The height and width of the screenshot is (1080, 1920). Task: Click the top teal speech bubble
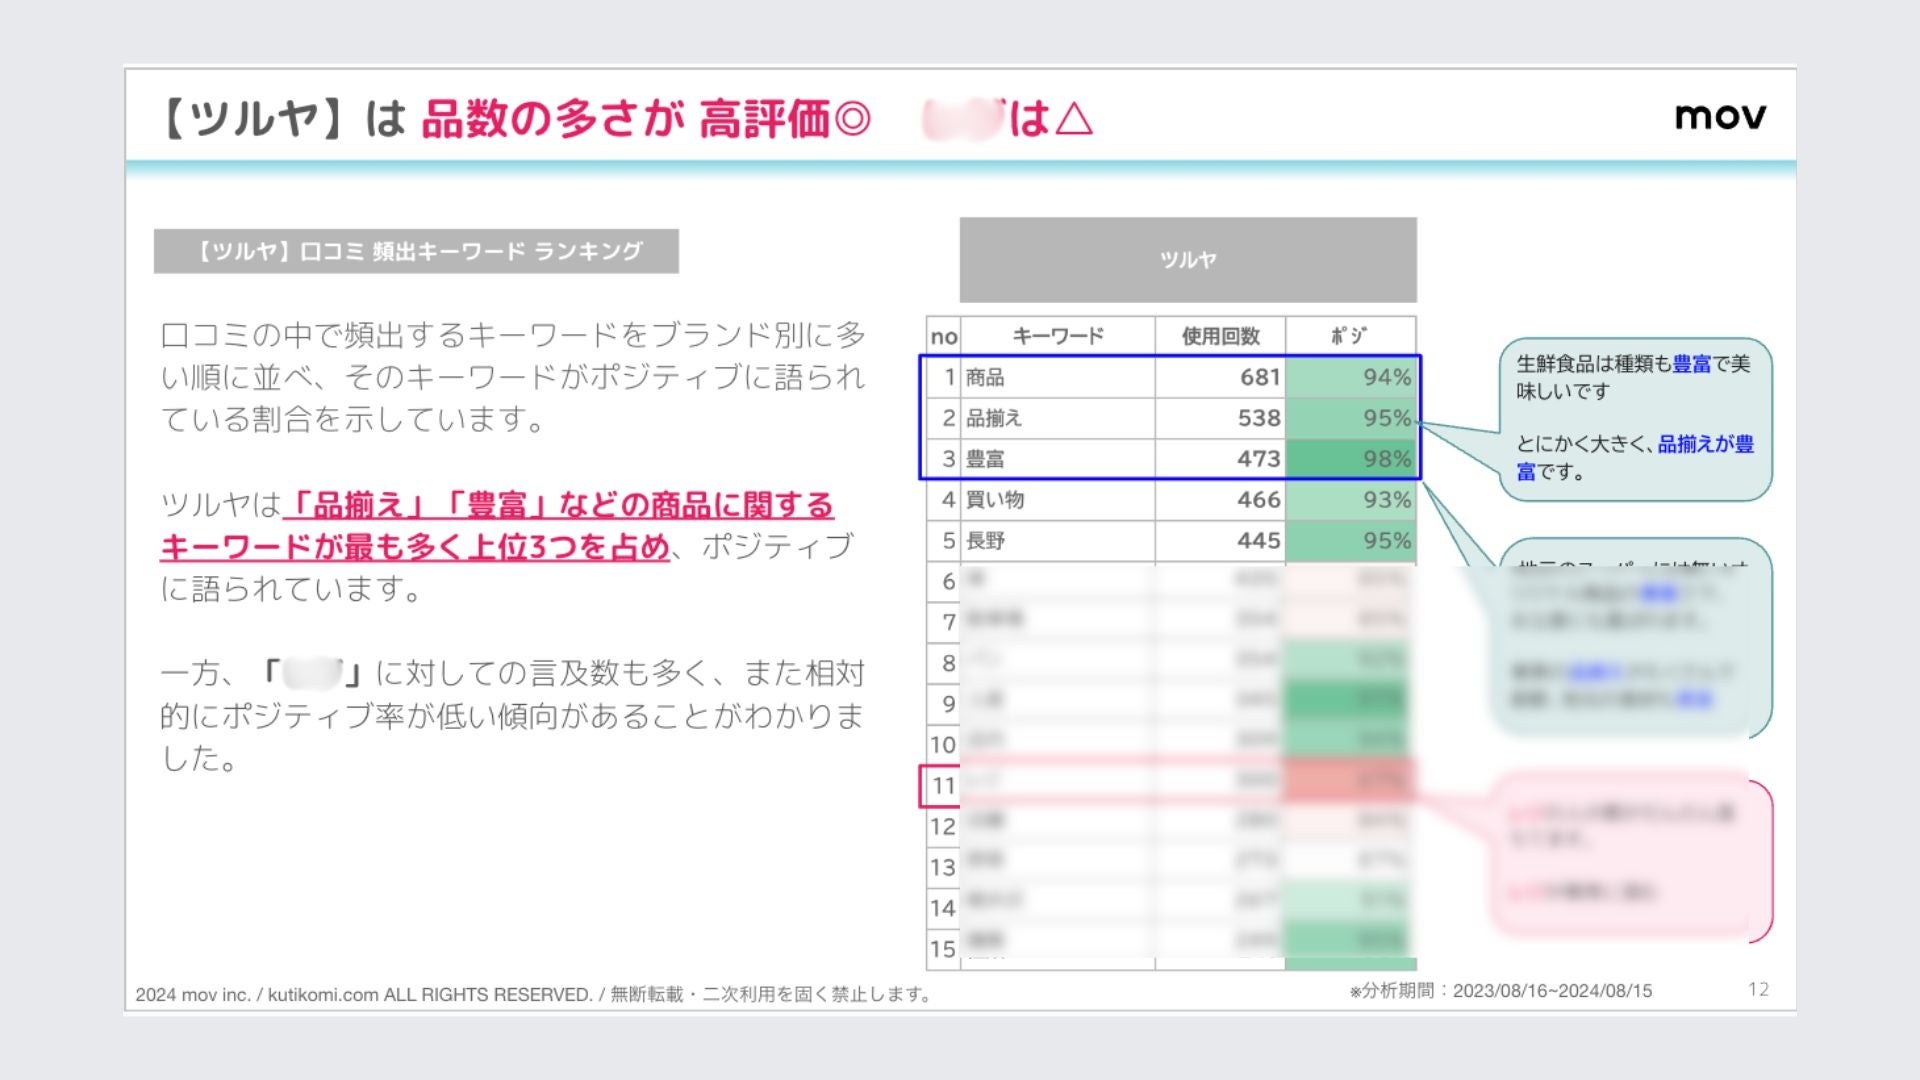[x=1634, y=418]
